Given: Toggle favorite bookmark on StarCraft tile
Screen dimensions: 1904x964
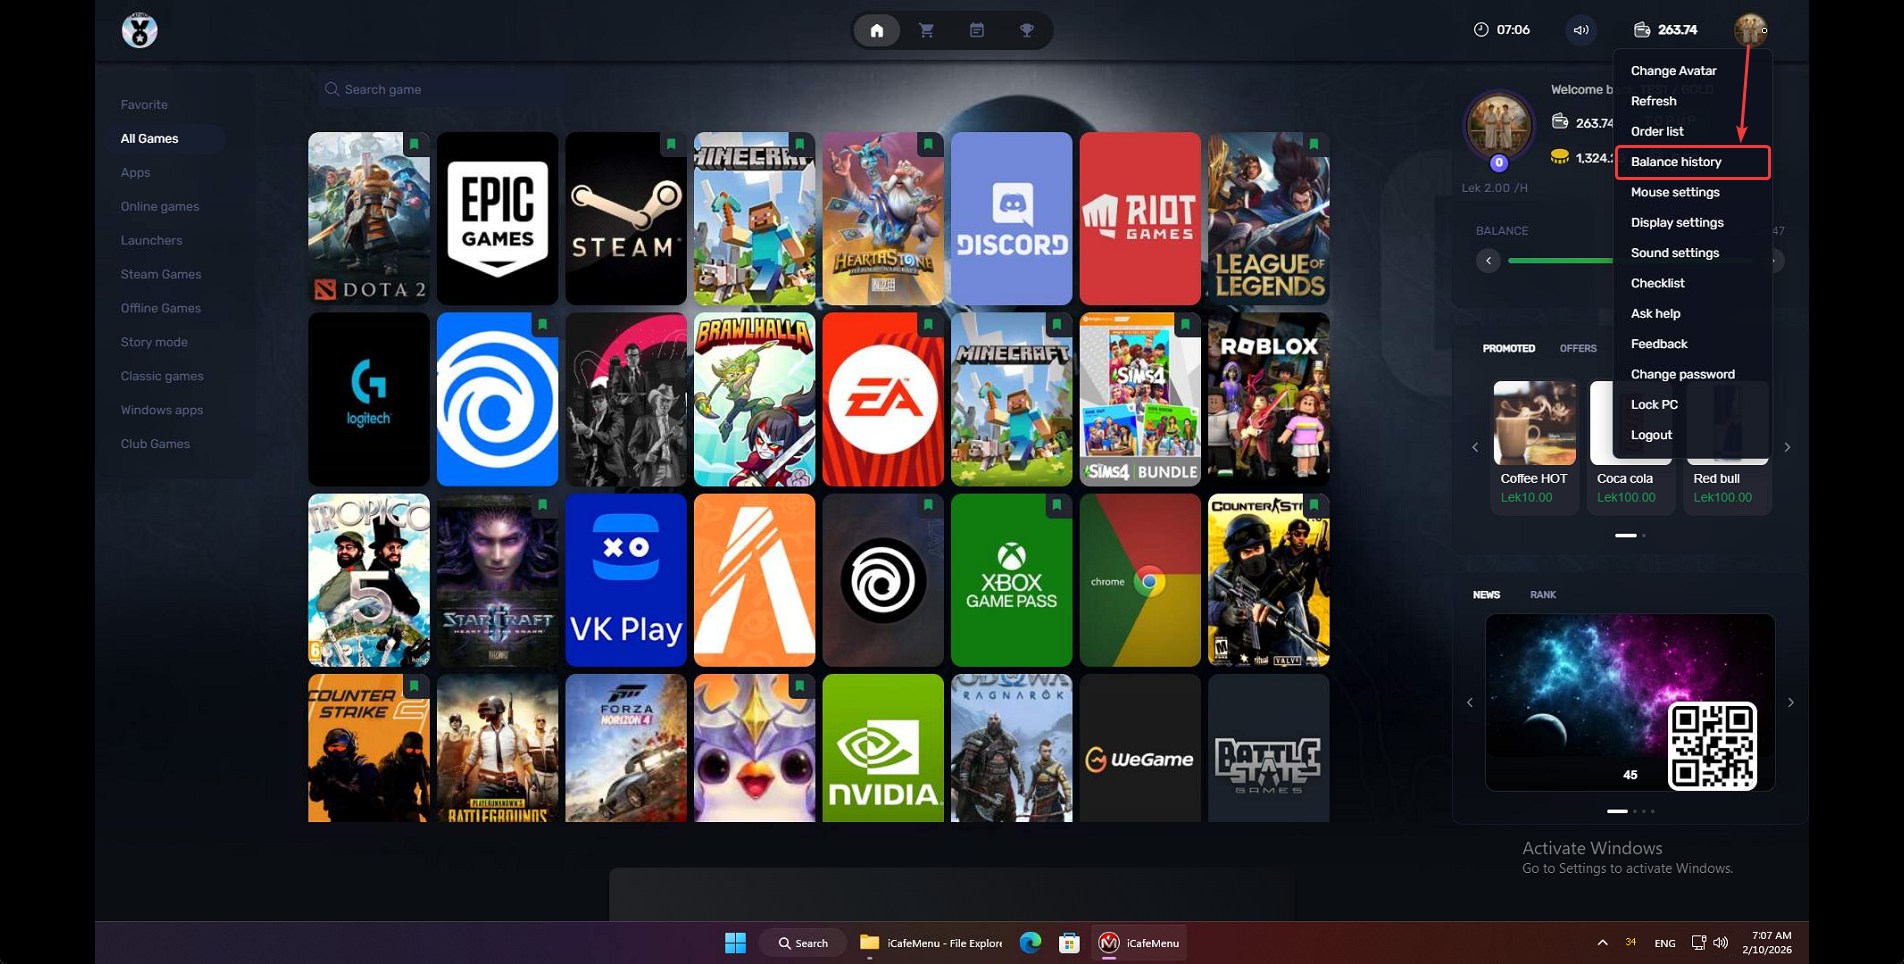Looking at the screenshot, I should (x=542, y=506).
